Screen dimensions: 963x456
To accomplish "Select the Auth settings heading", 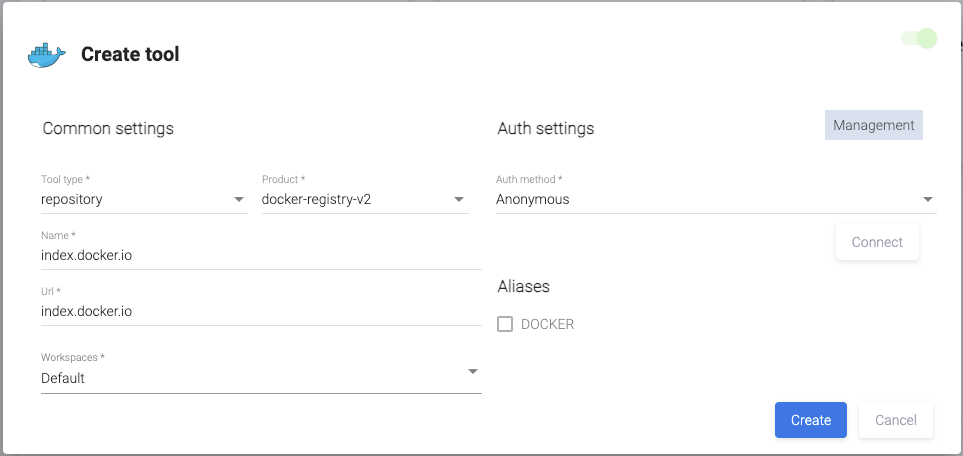I will coord(545,128).
